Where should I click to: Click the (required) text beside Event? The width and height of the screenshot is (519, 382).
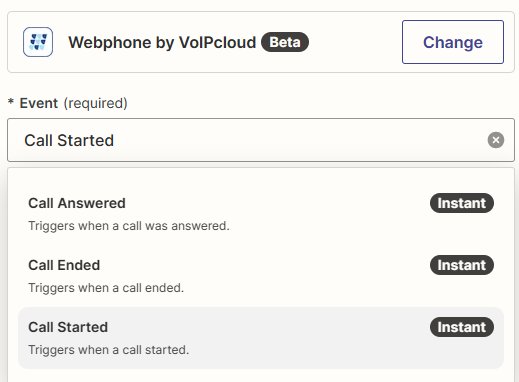tap(95, 103)
